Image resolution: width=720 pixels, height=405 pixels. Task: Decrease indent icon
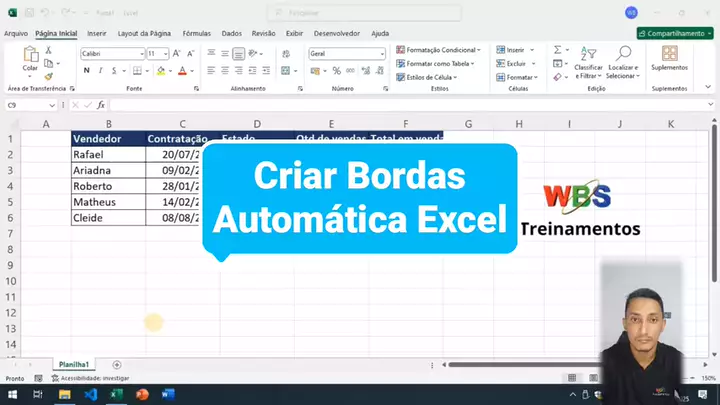[x=253, y=70]
